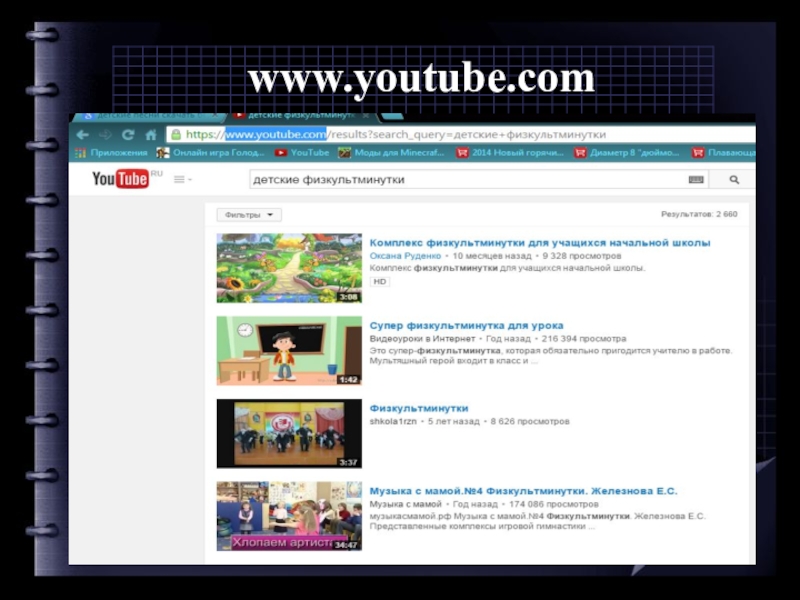800x600 pixels.
Task: Open the on-screen keyboard icon in search
Action: tap(696, 180)
